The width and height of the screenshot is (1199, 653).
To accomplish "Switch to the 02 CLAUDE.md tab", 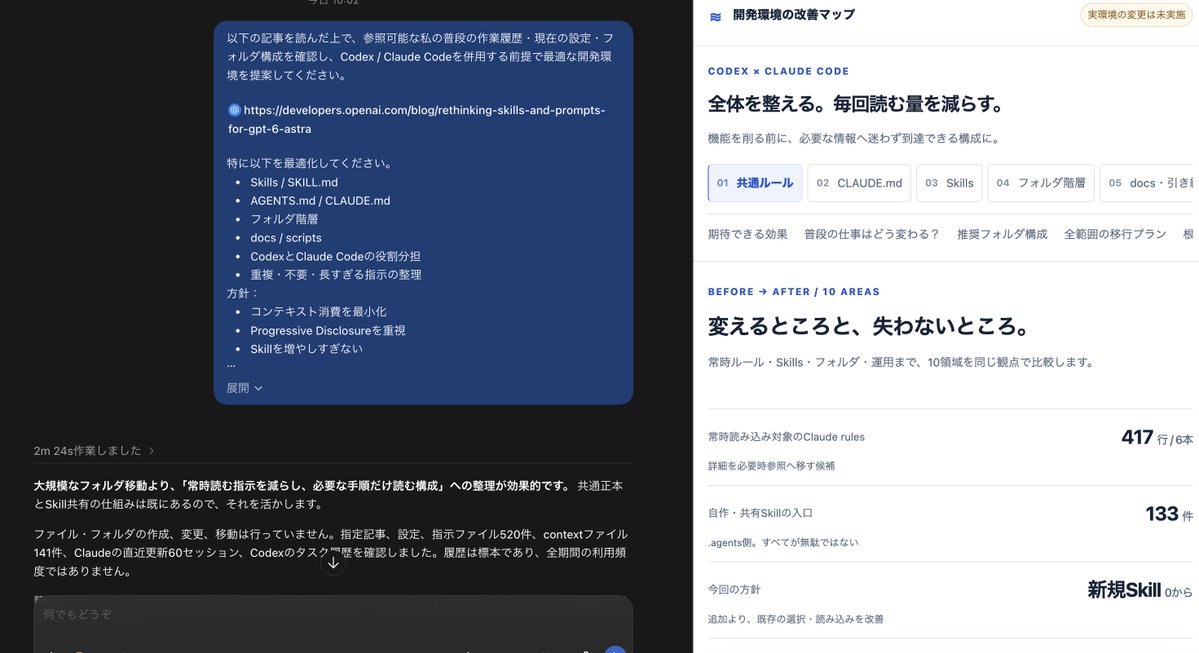I will [x=859, y=183].
